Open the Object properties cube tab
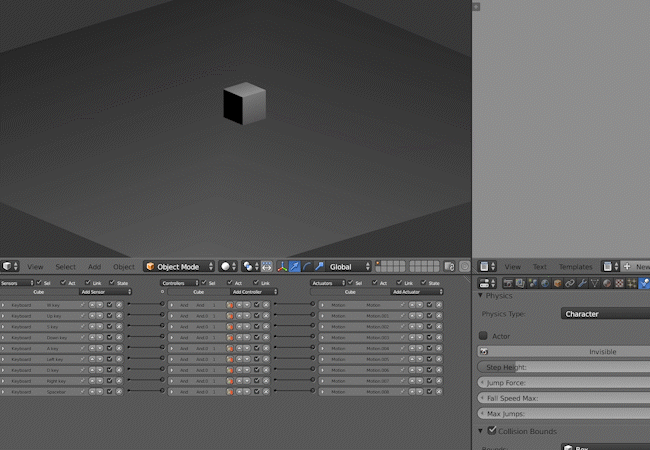The height and width of the screenshot is (450, 650). (558, 283)
